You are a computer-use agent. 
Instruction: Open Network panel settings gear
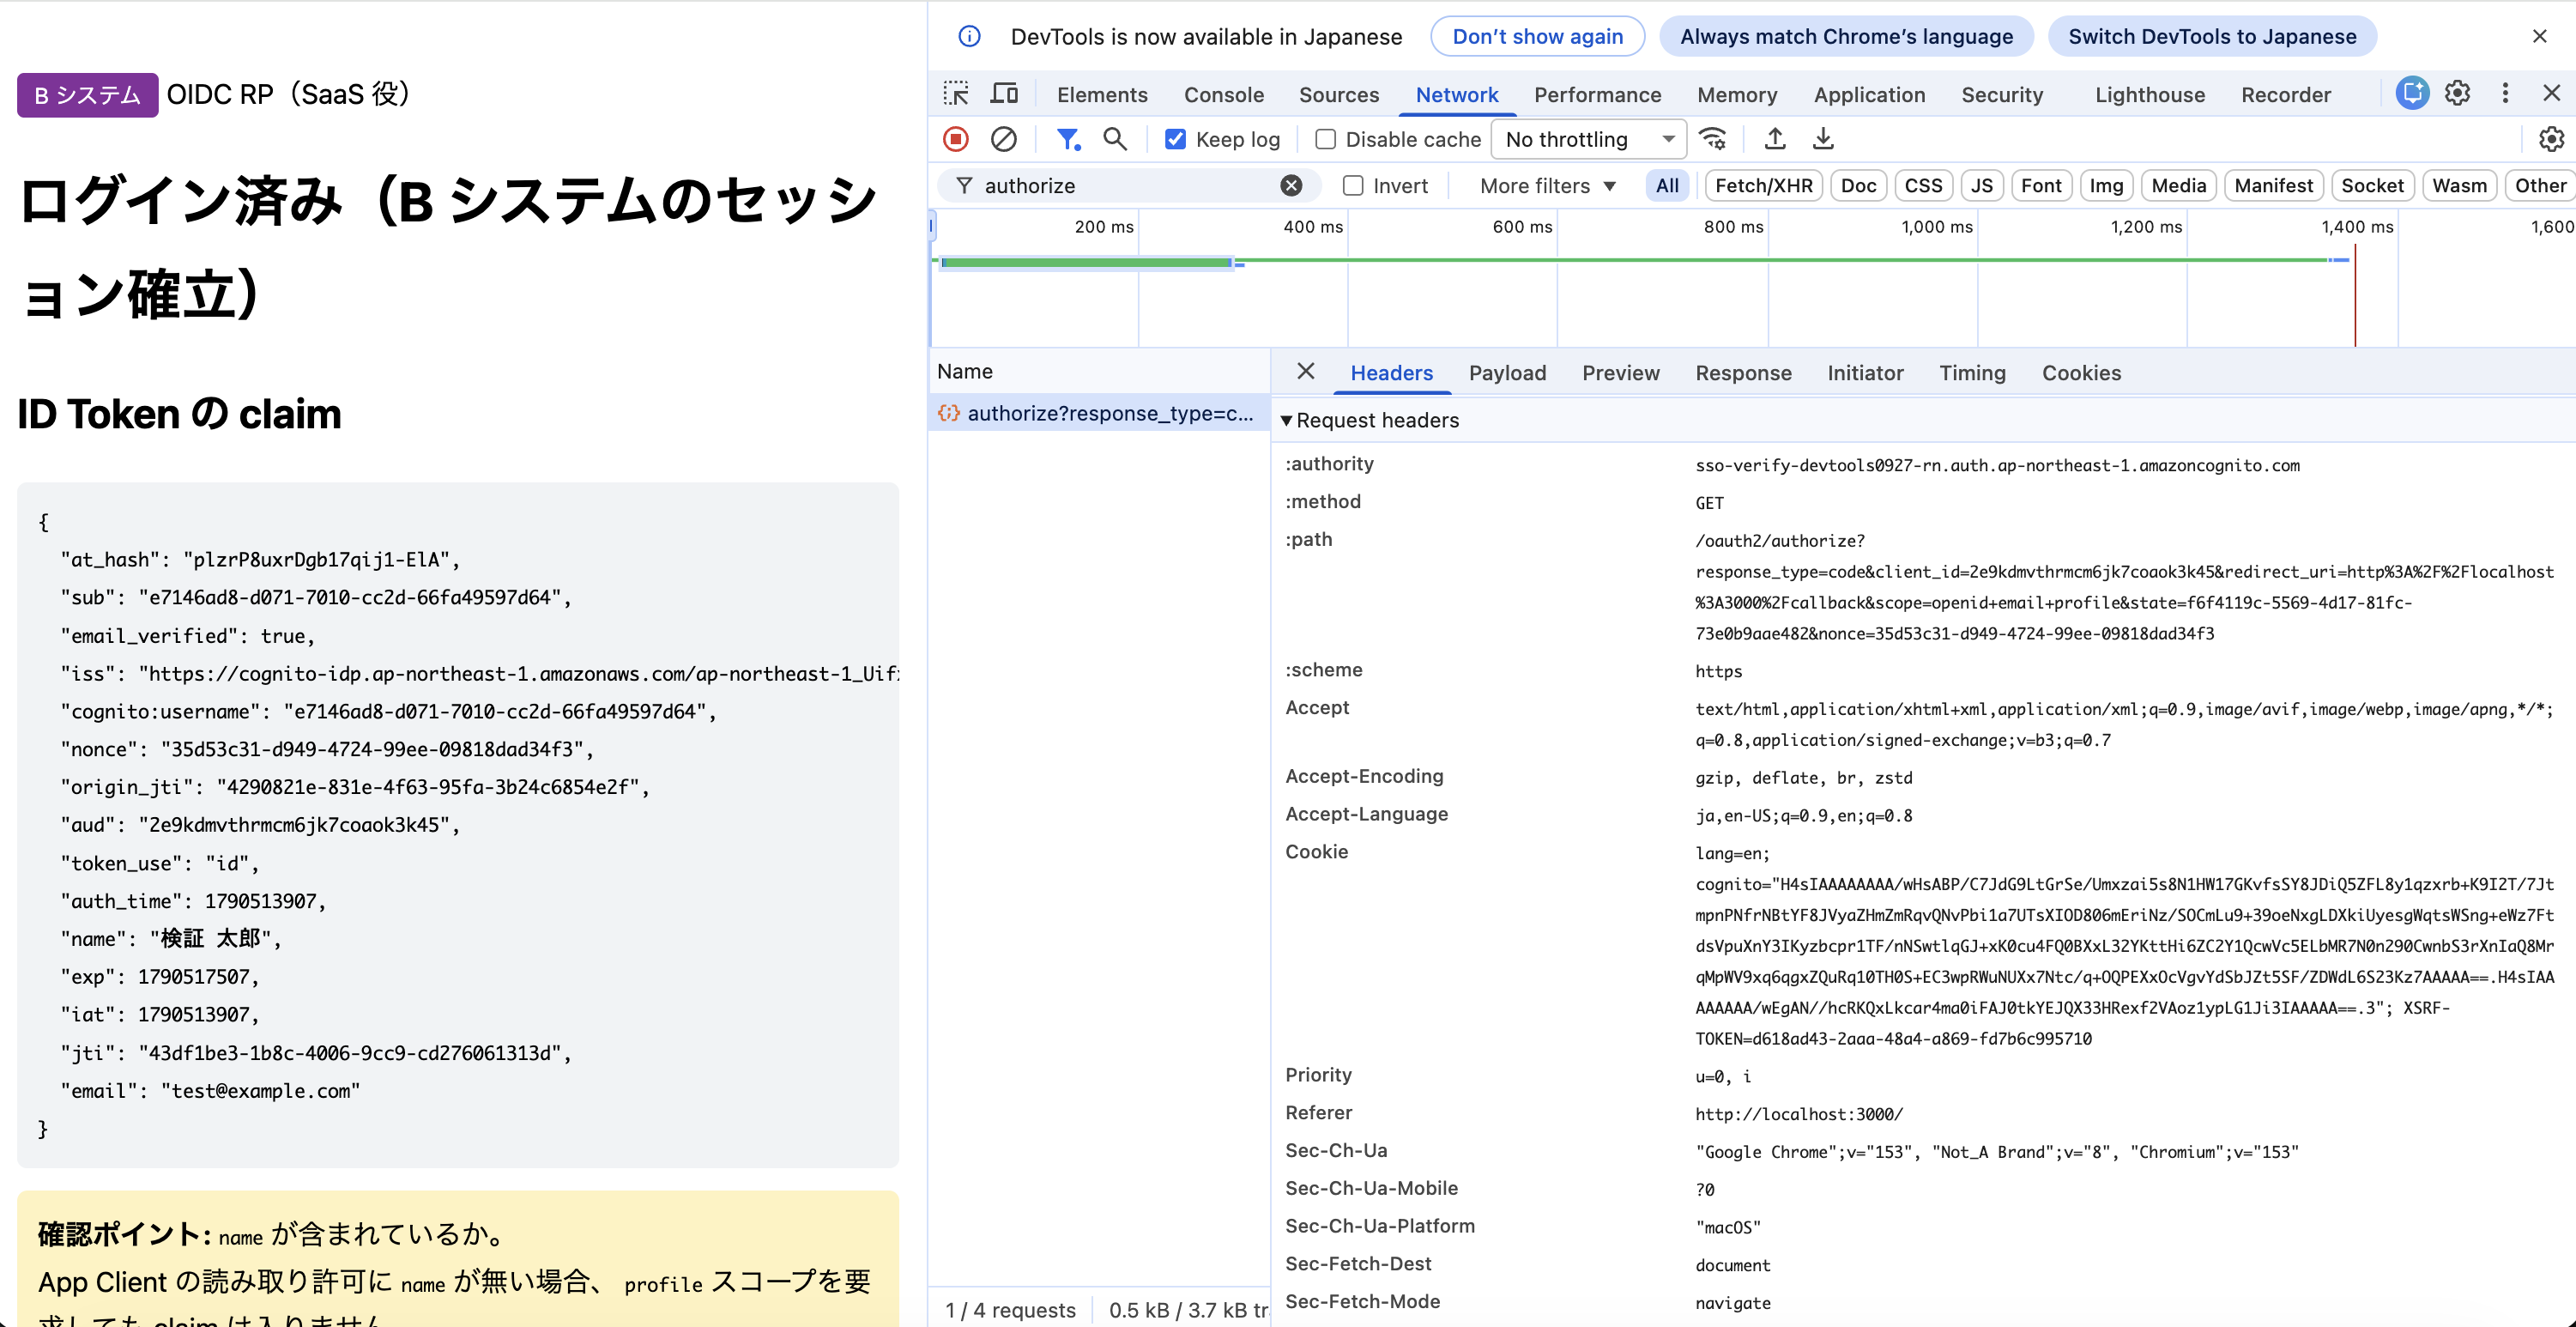2551,139
